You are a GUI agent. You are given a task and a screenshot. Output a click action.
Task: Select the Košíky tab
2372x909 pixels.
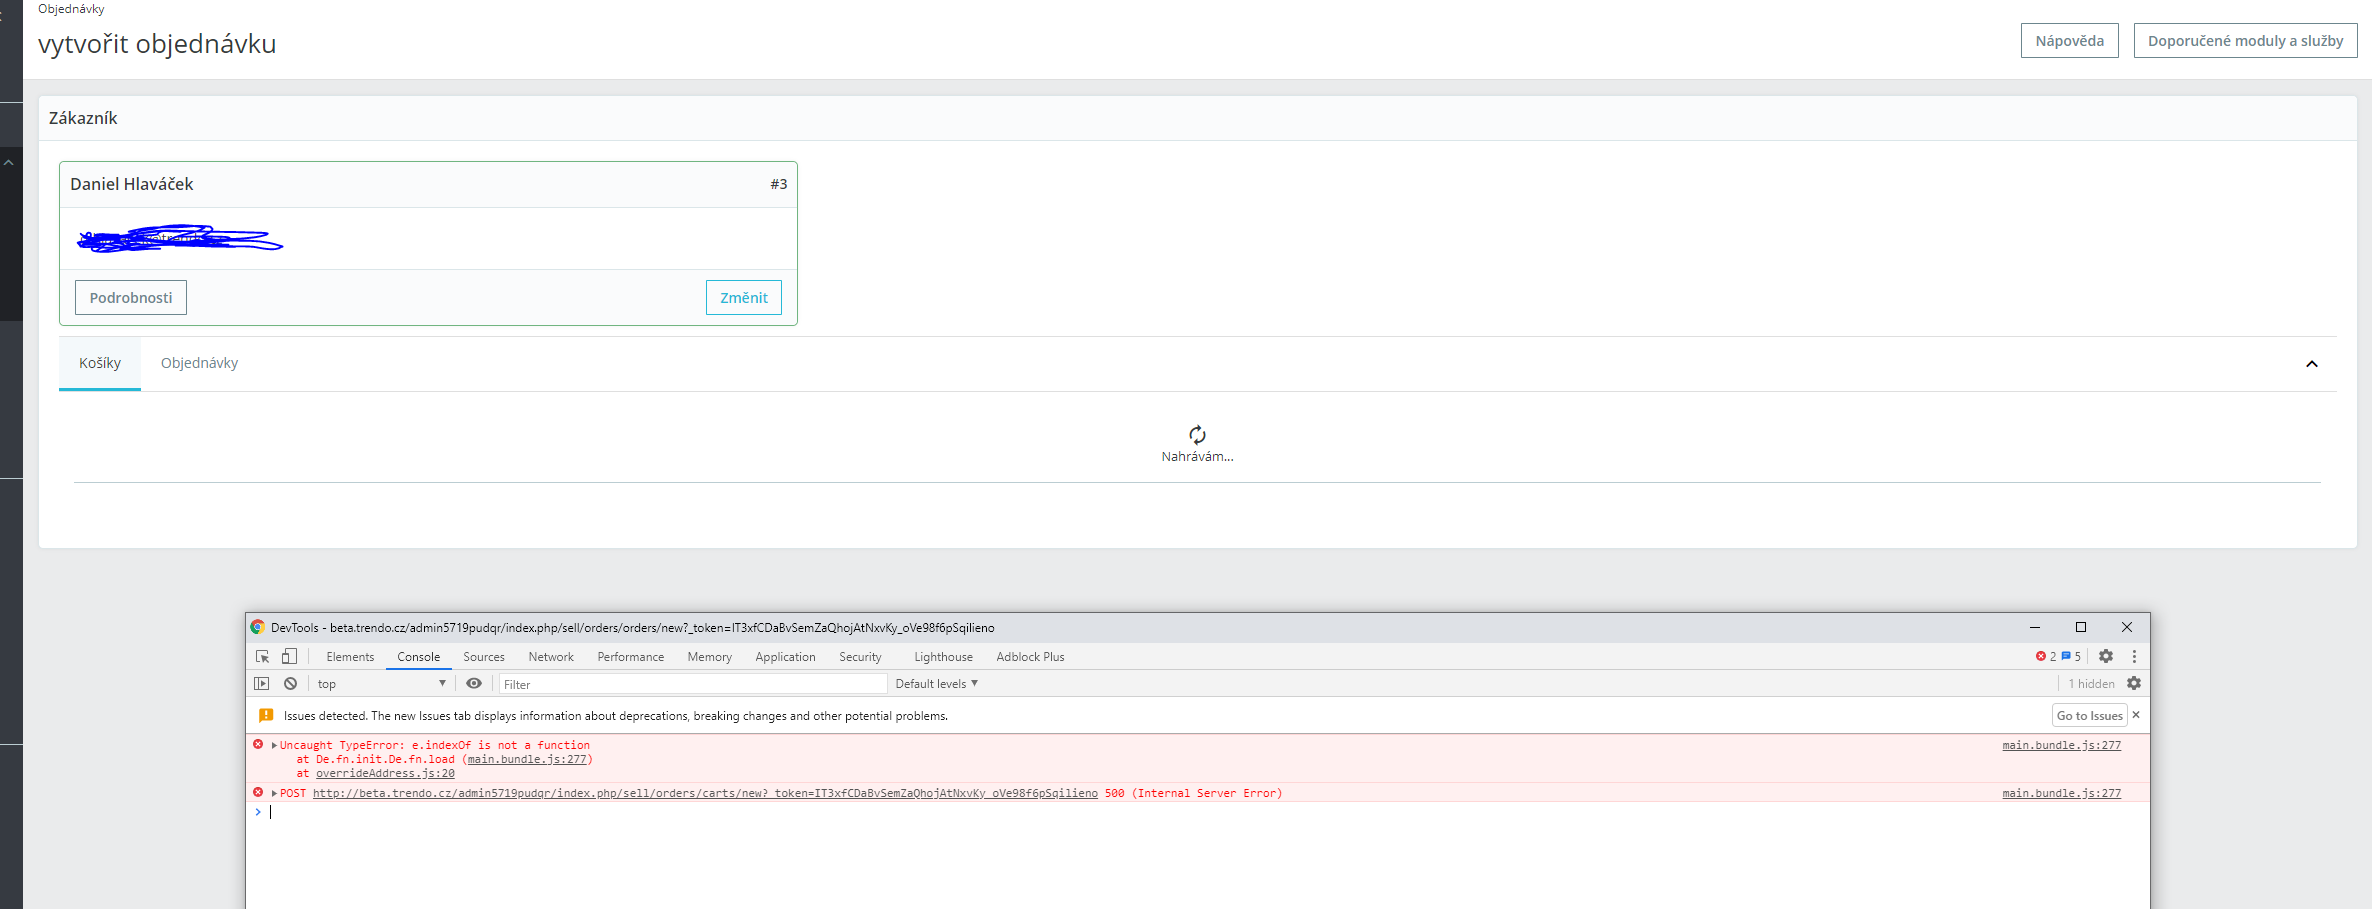pyautogui.click(x=100, y=363)
